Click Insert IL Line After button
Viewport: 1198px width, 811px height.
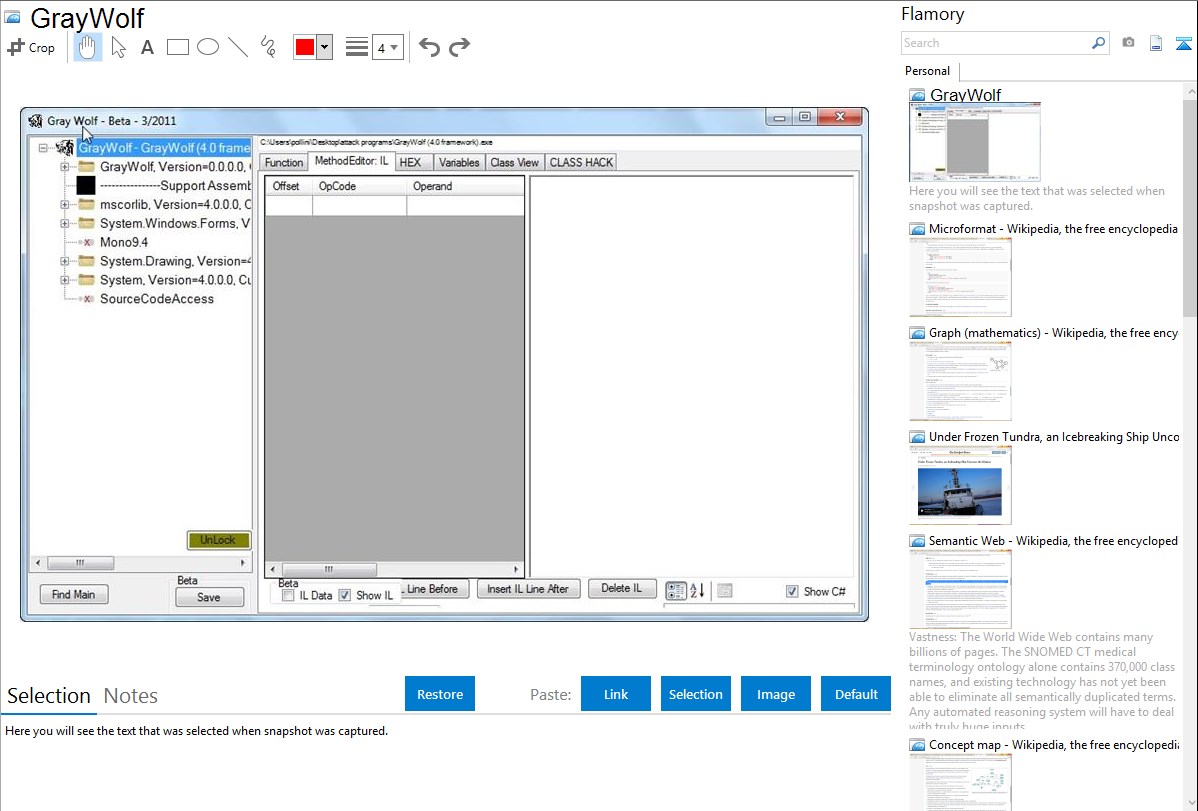click(528, 589)
